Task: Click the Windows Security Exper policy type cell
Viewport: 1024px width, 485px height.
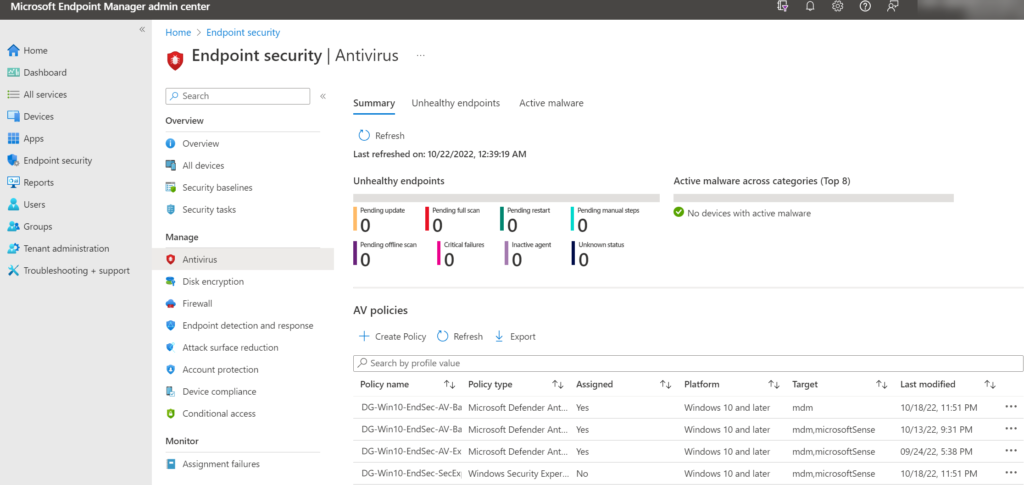Action: coord(518,474)
